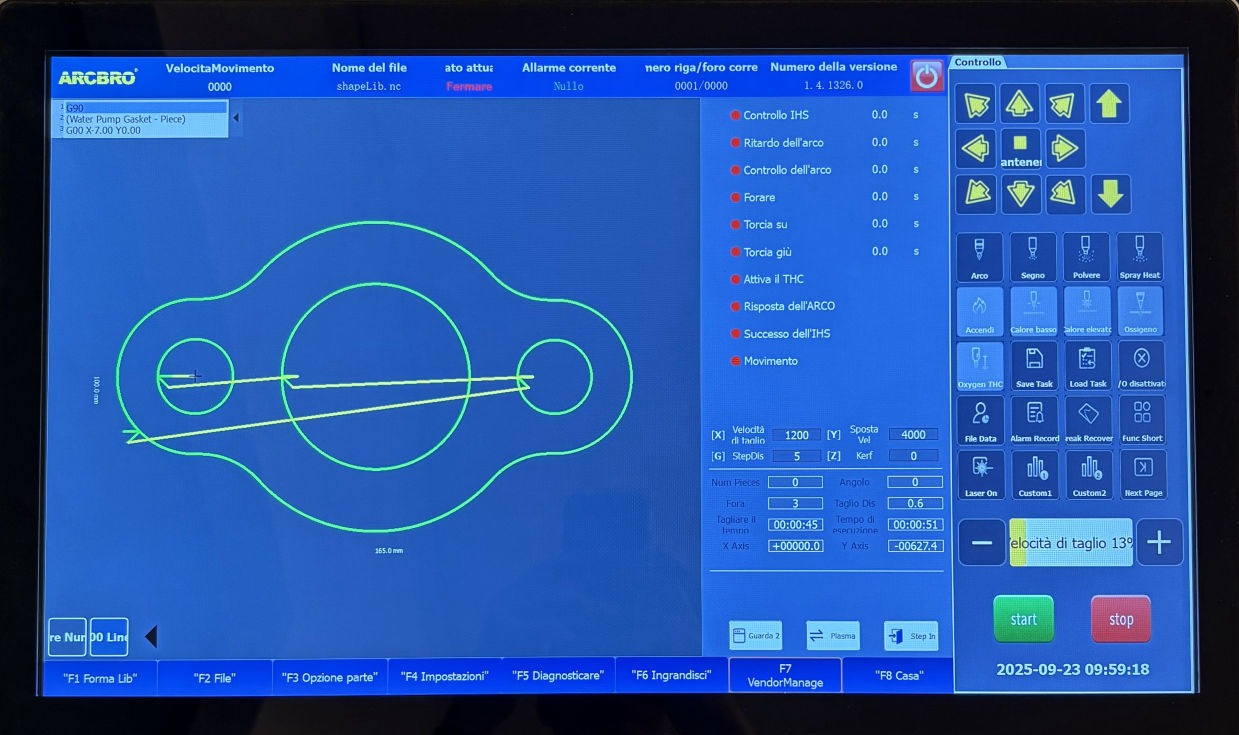Jog the torch with the left arrow

(x=975, y=149)
